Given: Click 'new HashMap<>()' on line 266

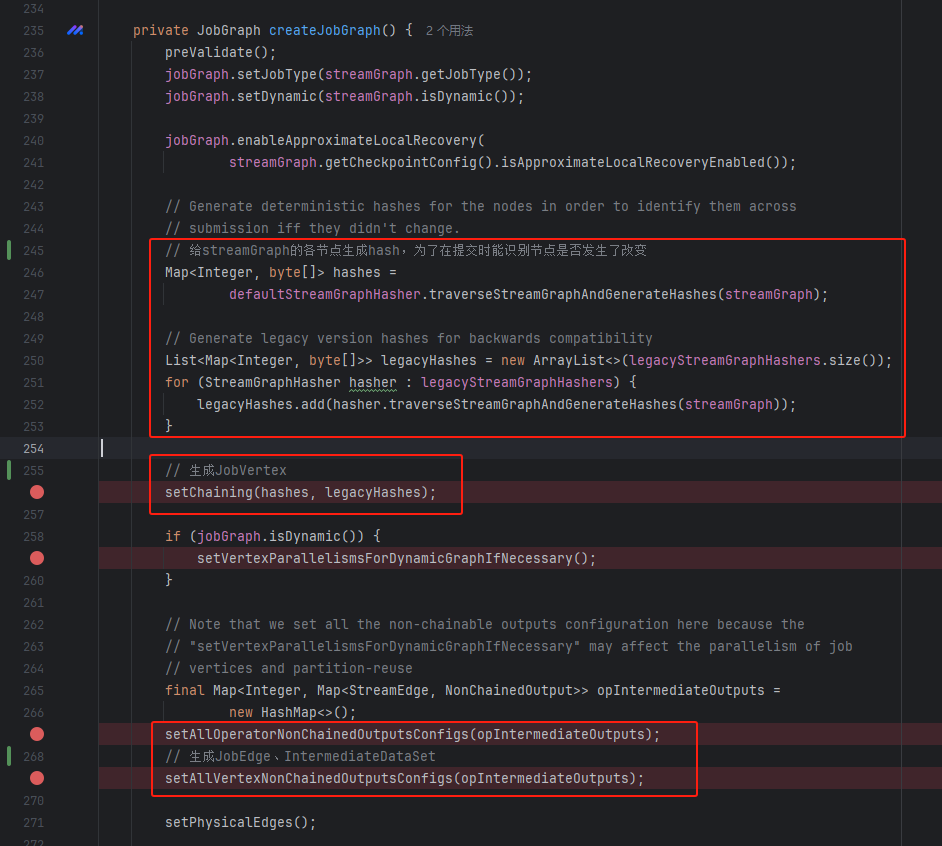Looking at the screenshot, I should click(288, 713).
